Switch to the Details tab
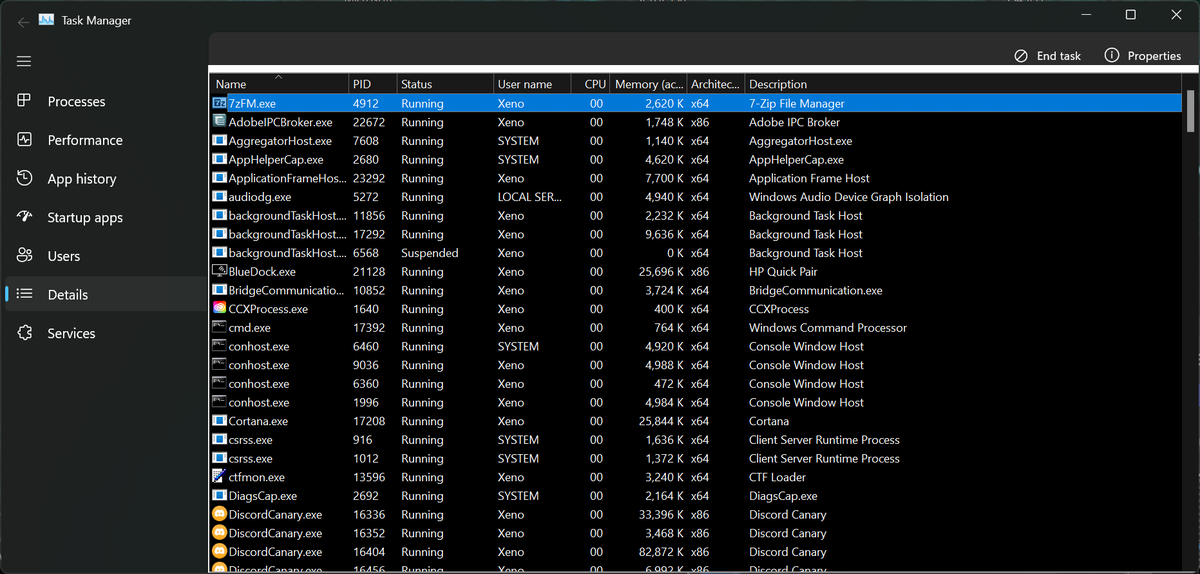Viewport: 1200px width, 574px height. [68, 295]
